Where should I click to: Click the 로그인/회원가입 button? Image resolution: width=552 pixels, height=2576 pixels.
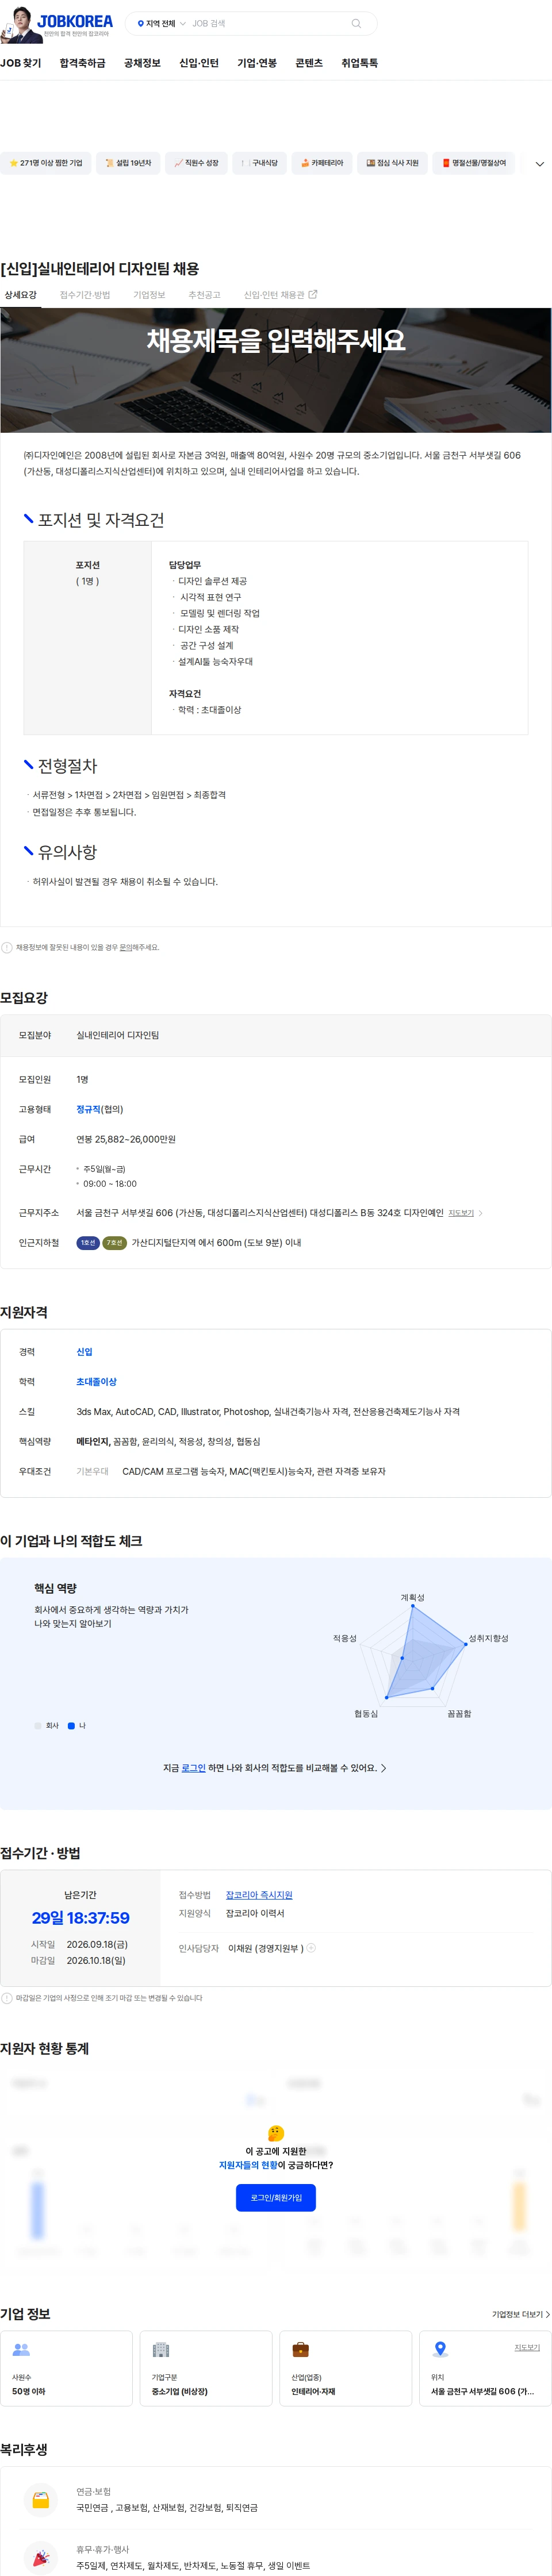pos(276,2198)
